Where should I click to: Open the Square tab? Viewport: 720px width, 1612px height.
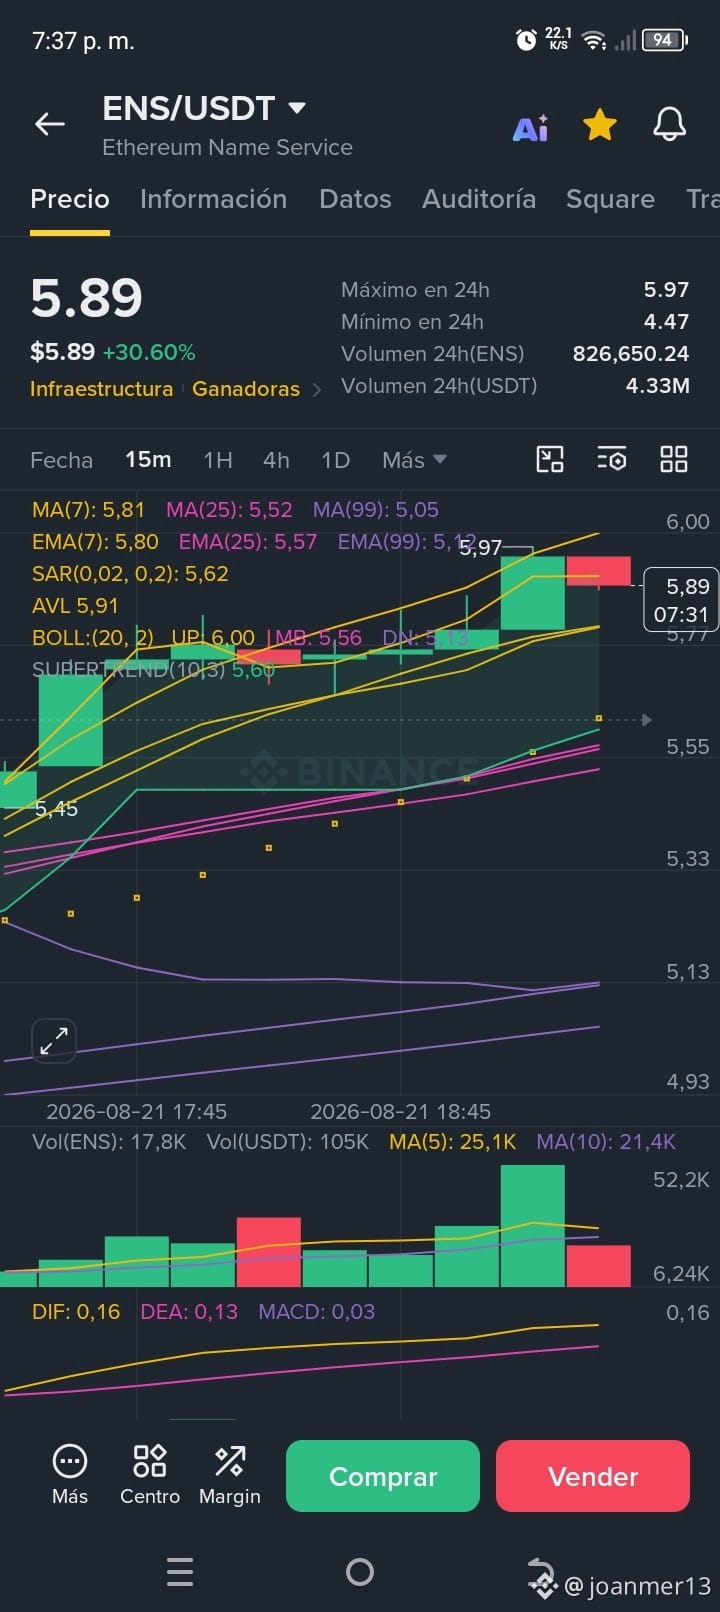coord(610,199)
